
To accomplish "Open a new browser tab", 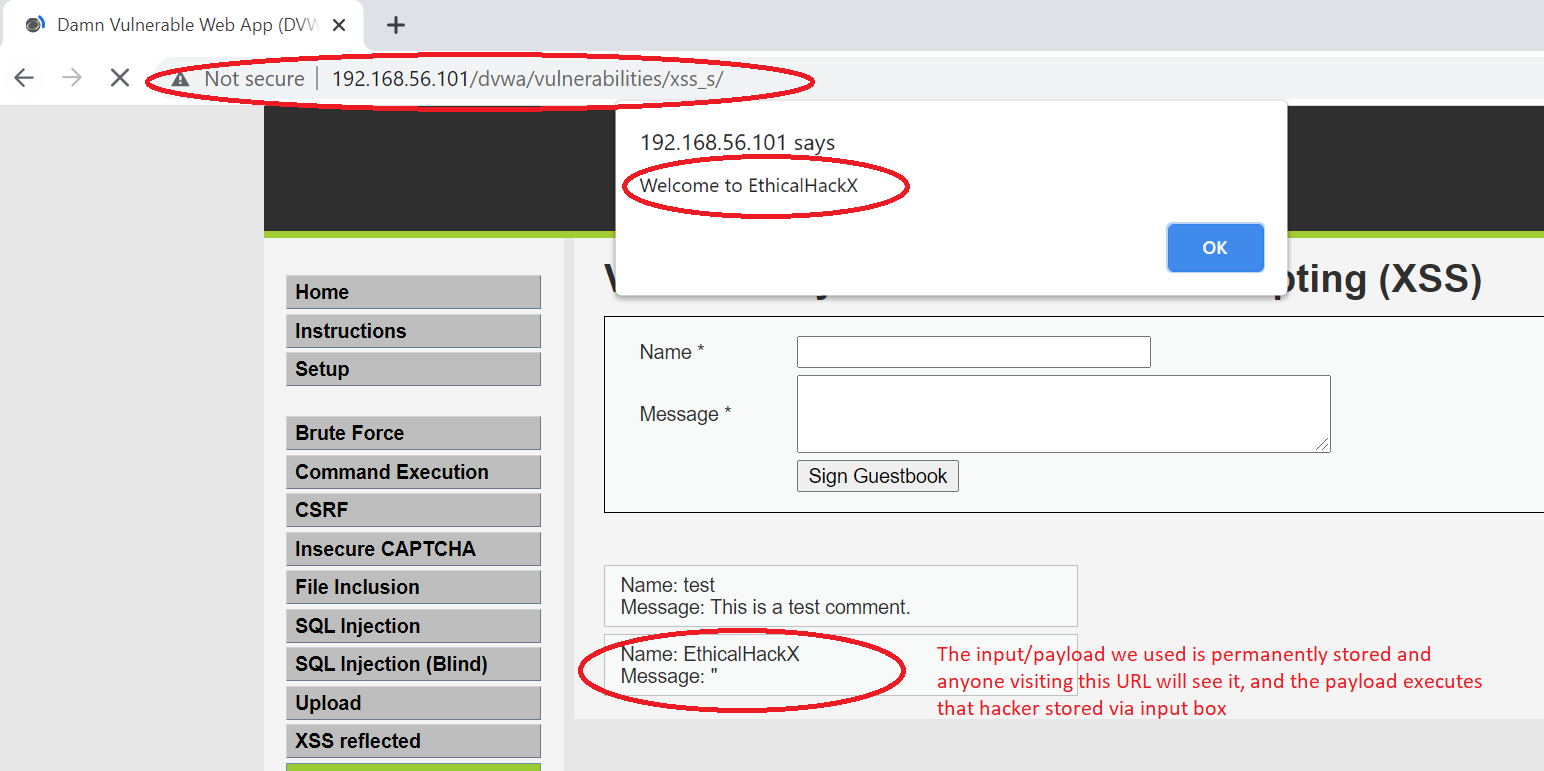I will click(396, 25).
